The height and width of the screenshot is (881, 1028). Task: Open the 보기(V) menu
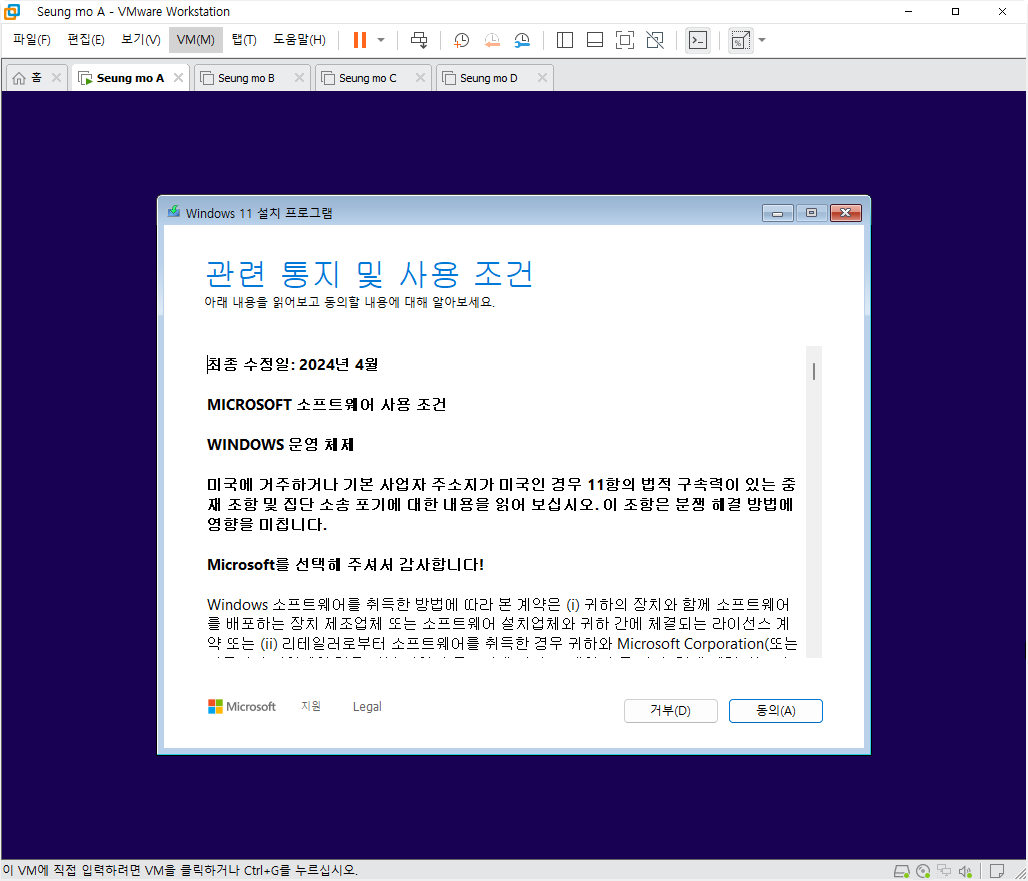tap(140, 39)
